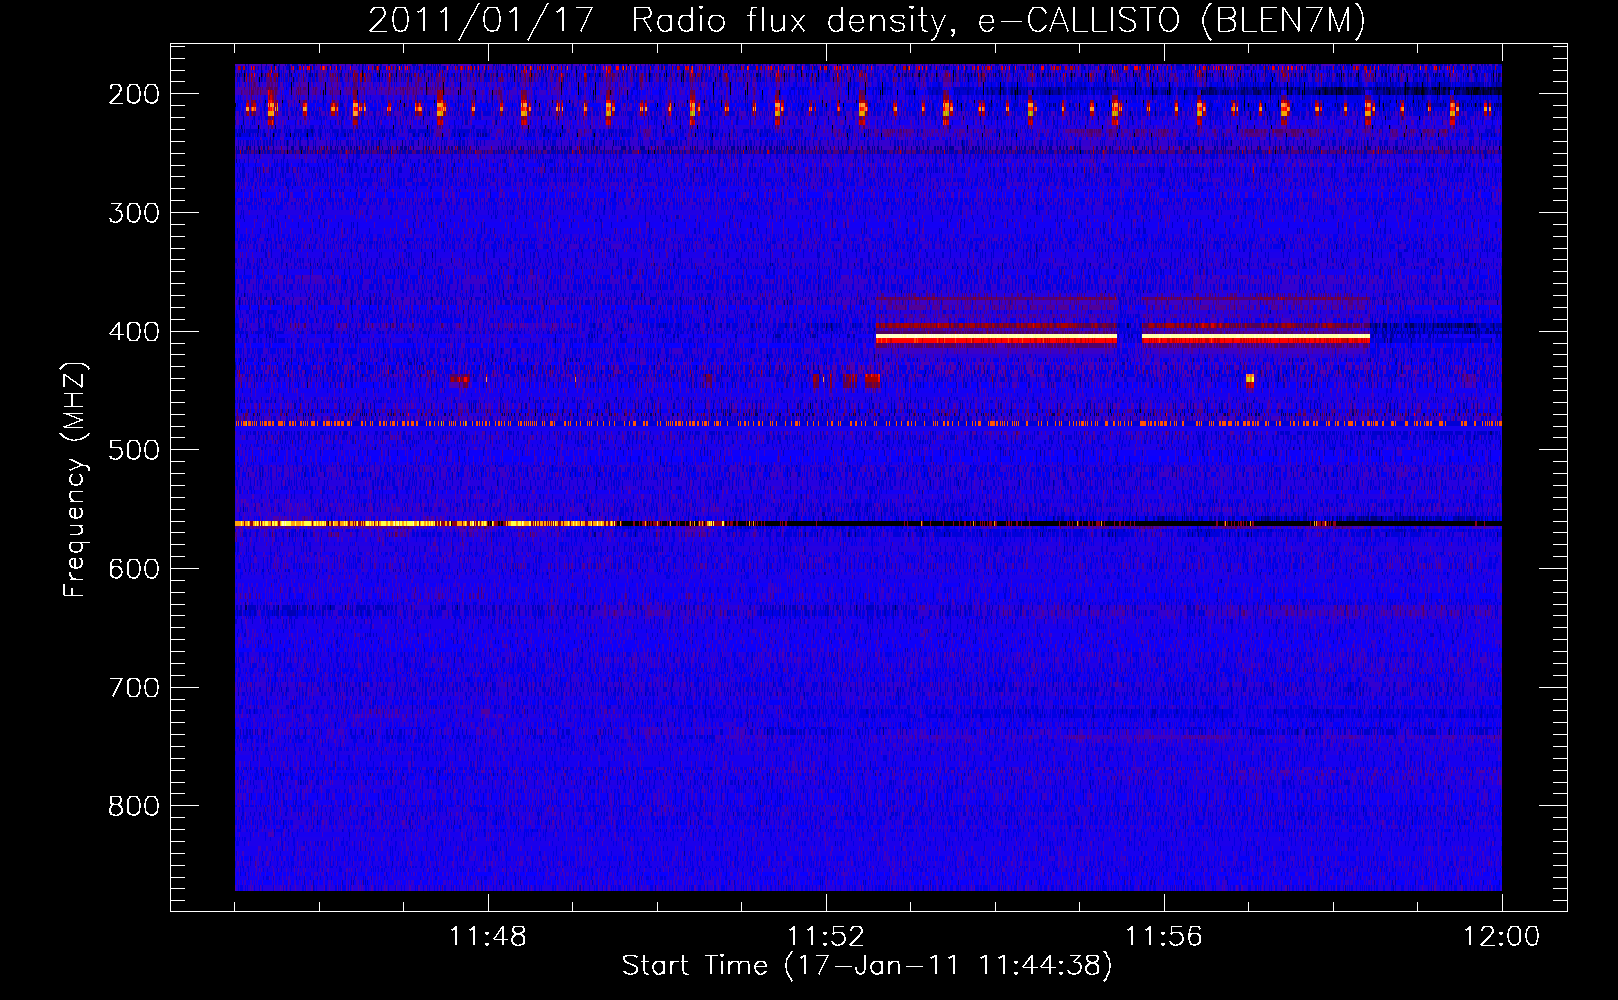Click the Start Time axis label

coord(867,966)
